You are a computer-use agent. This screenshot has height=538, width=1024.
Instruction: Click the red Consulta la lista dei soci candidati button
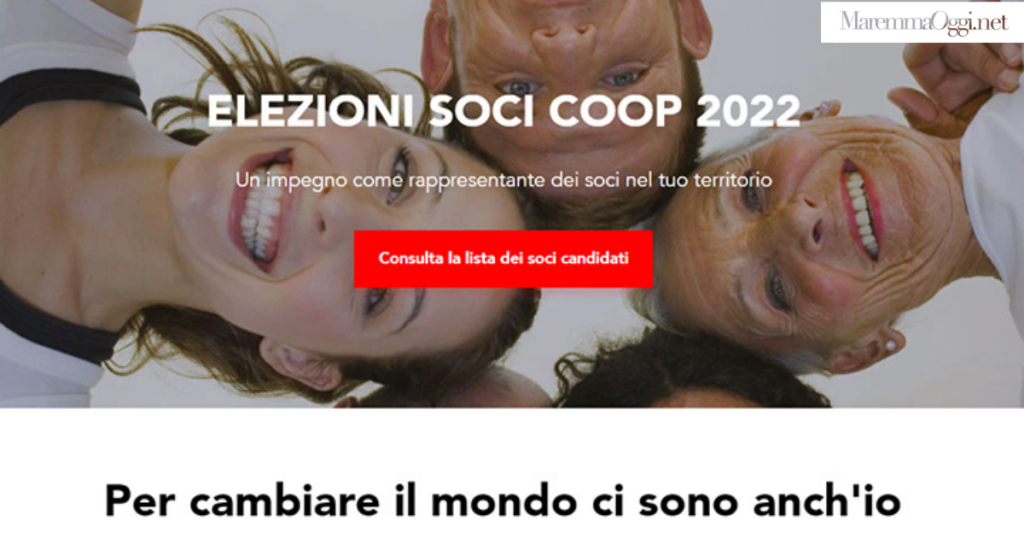coord(503,259)
